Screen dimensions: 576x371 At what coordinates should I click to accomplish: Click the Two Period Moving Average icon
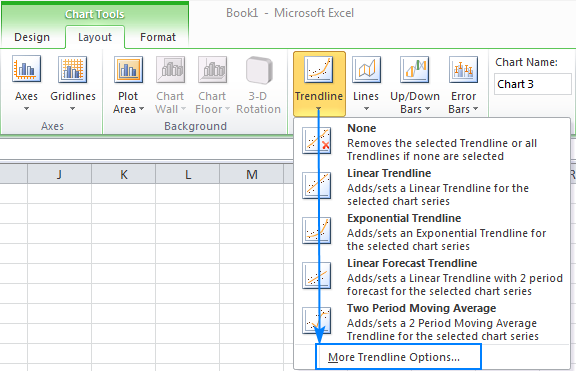pyautogui.click(x=316, y=321)
